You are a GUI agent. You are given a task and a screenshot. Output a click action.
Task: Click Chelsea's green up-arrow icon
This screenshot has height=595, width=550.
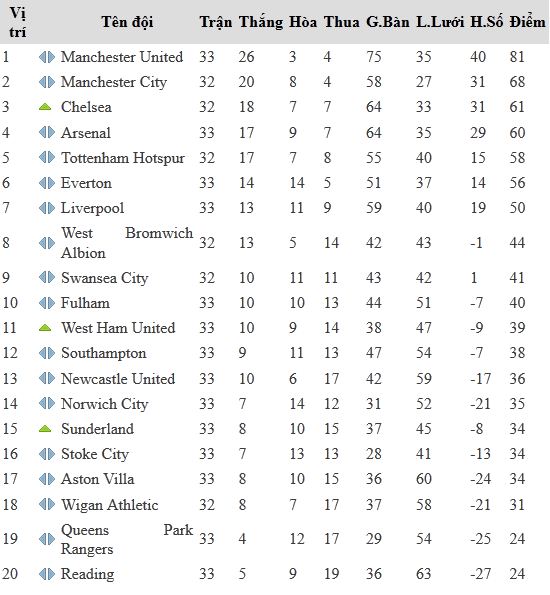[x=45, y=107]
